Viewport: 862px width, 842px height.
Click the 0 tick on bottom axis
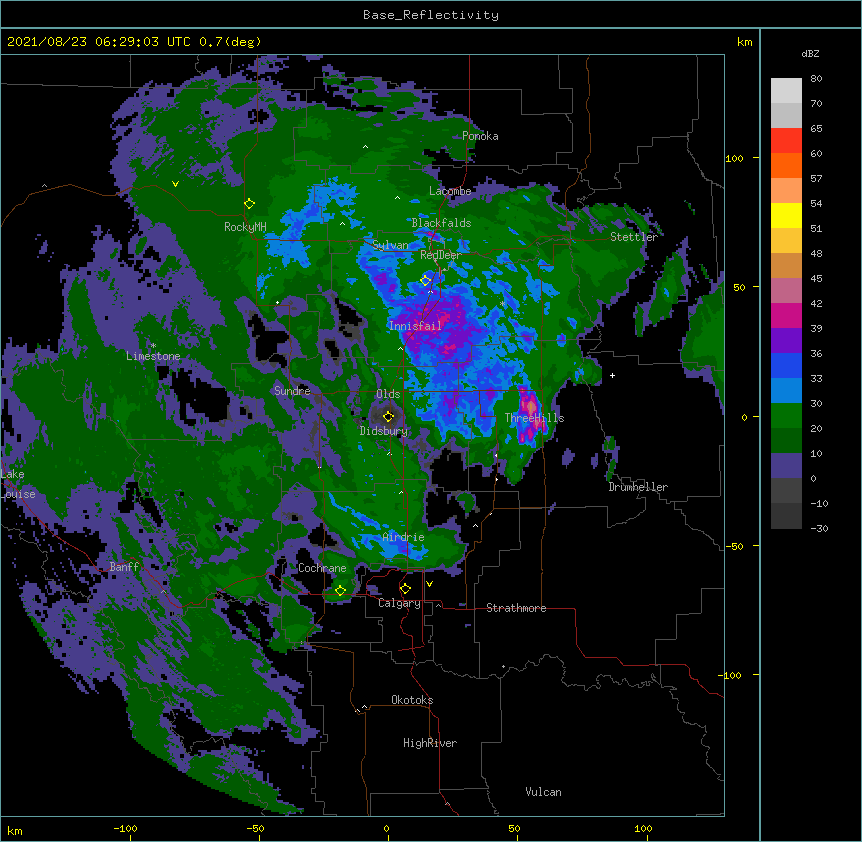coord(386,829)
